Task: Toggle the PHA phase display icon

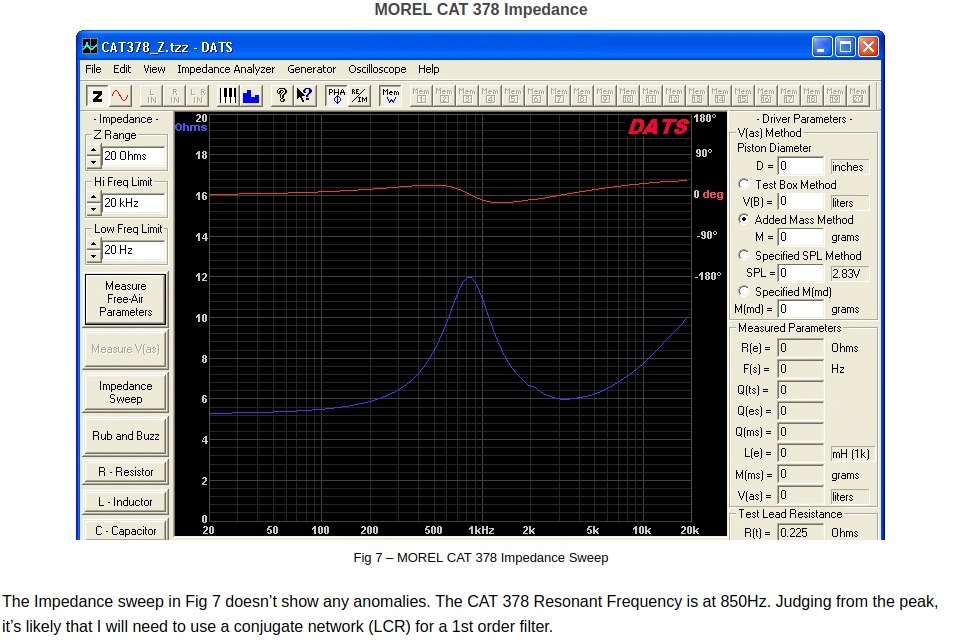Action: pos(336,96)
